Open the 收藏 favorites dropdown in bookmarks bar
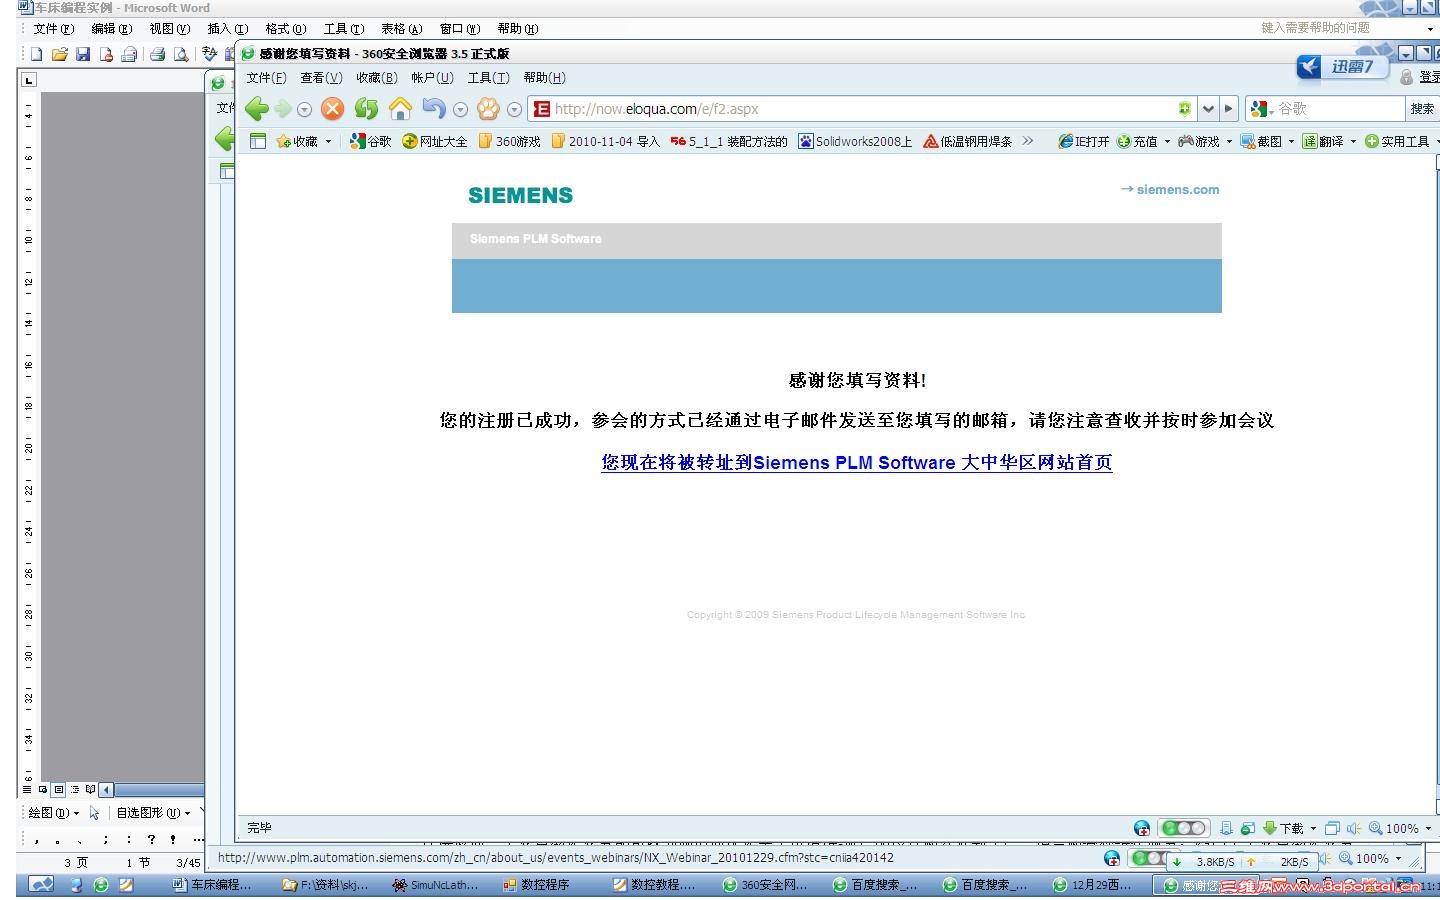Image resolution: width=1440 pixels, height=900 pixels. click(304, 141)
